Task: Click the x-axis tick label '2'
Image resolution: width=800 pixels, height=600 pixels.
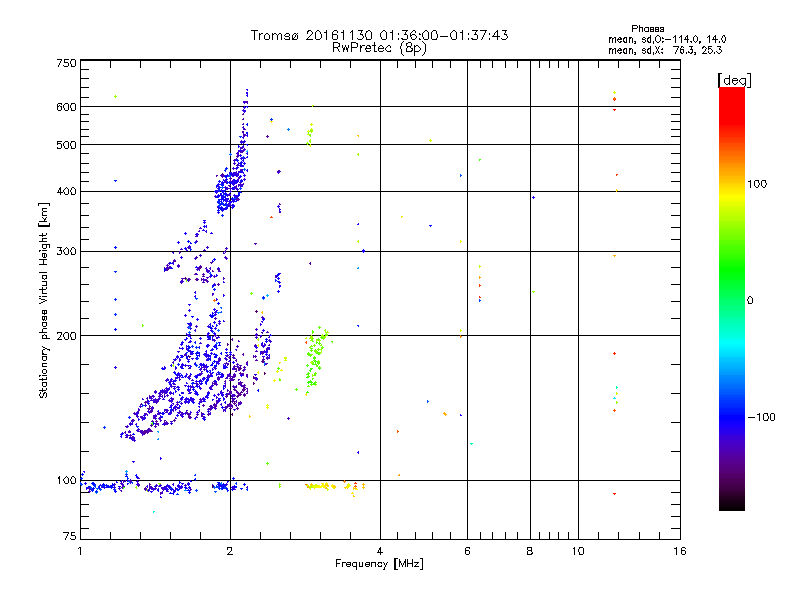Action: point(230,551)
